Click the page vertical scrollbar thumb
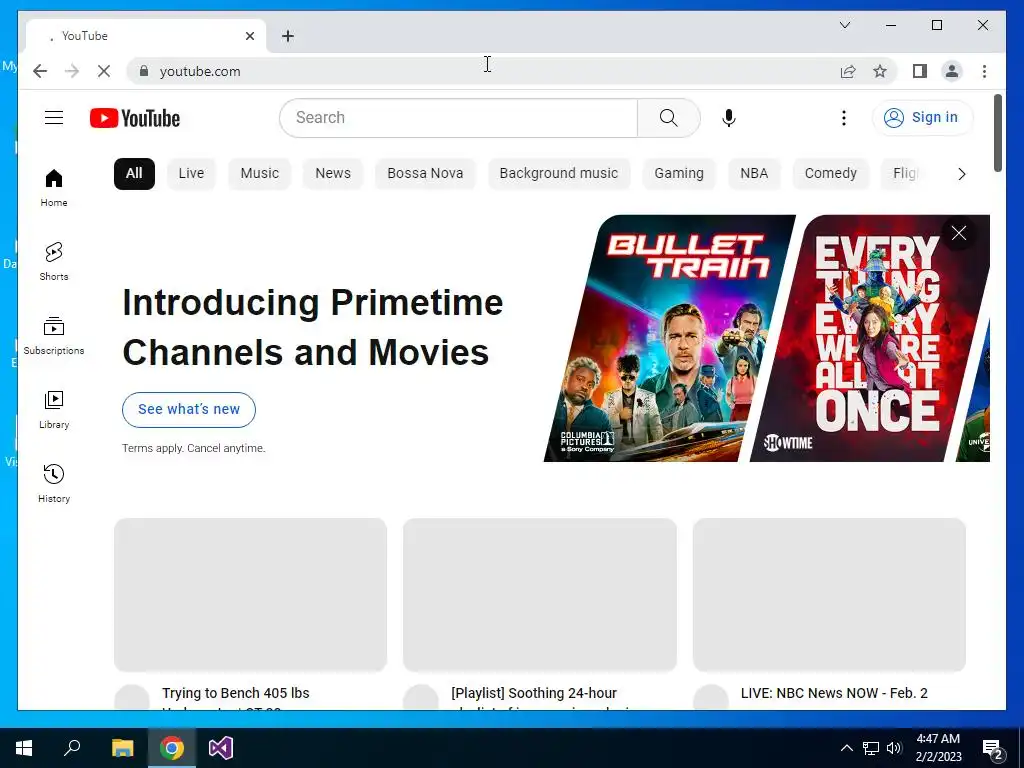This screenshot has width=1024, height=768. tap(998, 133)
